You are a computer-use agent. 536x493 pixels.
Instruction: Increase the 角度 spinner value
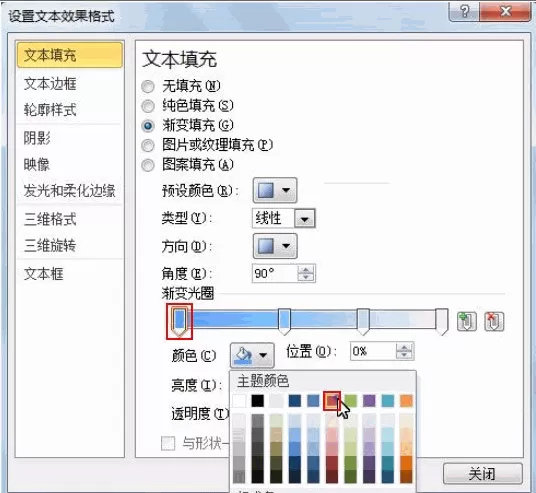point(306,269)
